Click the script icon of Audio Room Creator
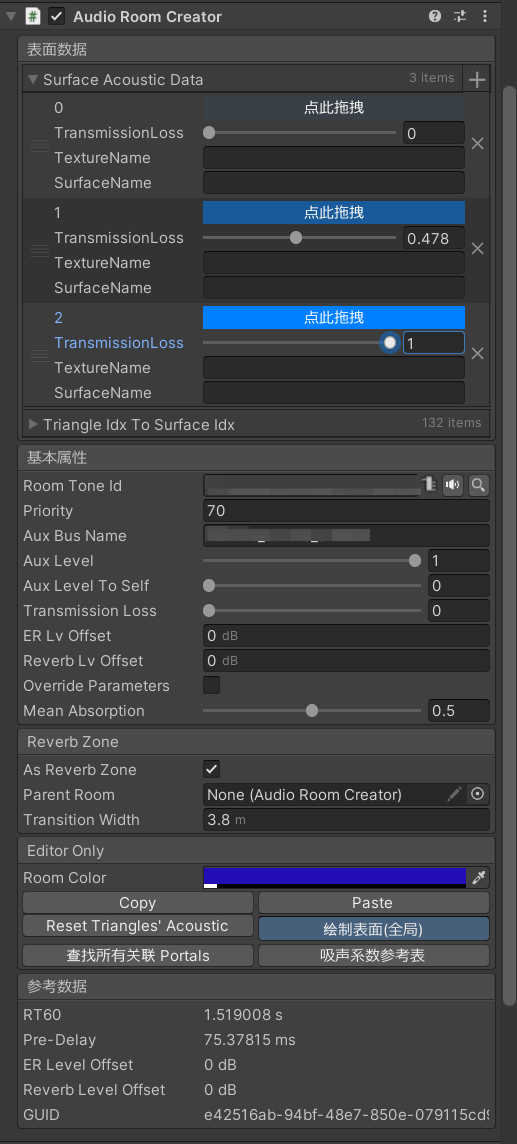Image resolution: width=517 pixels, height=1144 pixels. pyautogui.click(x=33, y=15)
